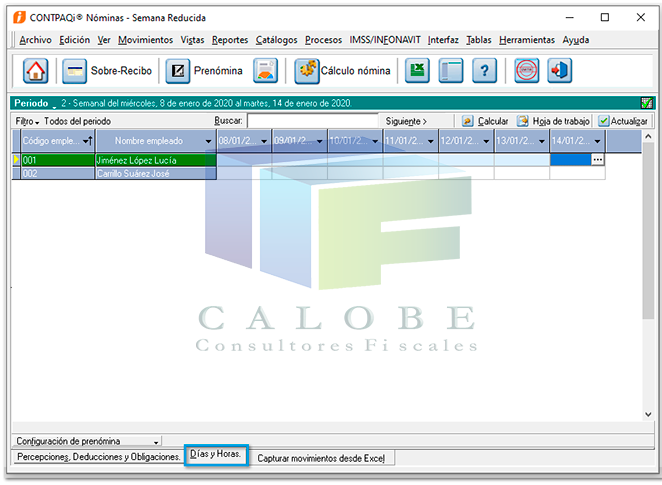Open 11/01 column dropdown arrow
662x485 pixels.
pyautogui.click(x=431, y=141)
